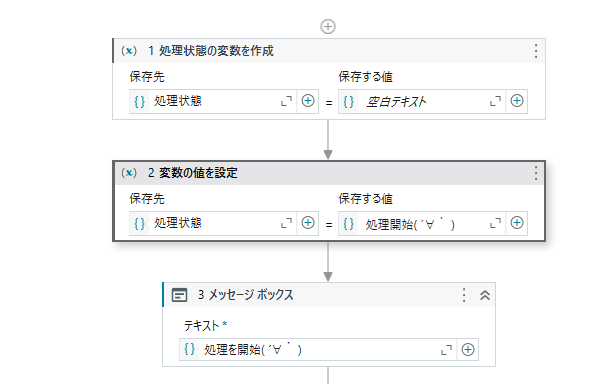Add activity via top plus circle

coord(328,27)
